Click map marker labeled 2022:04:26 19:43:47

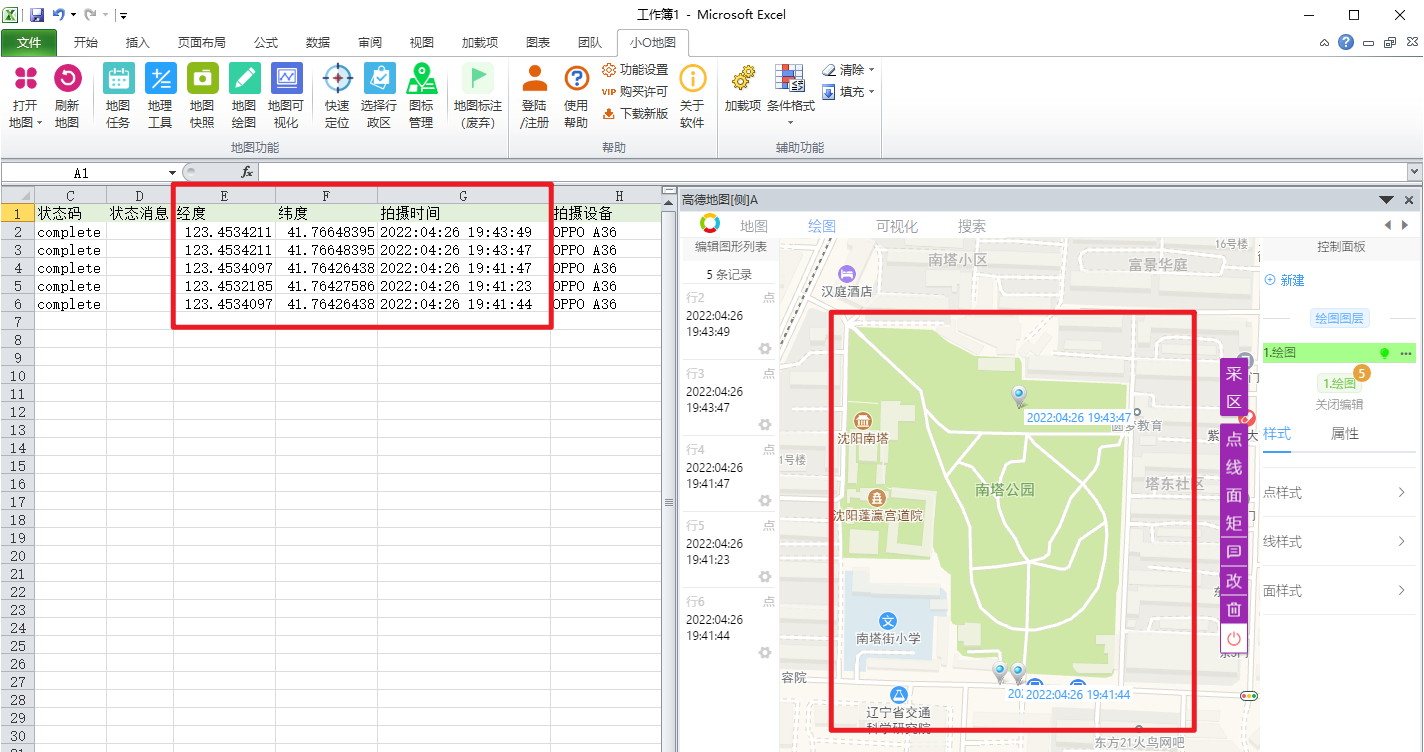tap(1019, 397)
